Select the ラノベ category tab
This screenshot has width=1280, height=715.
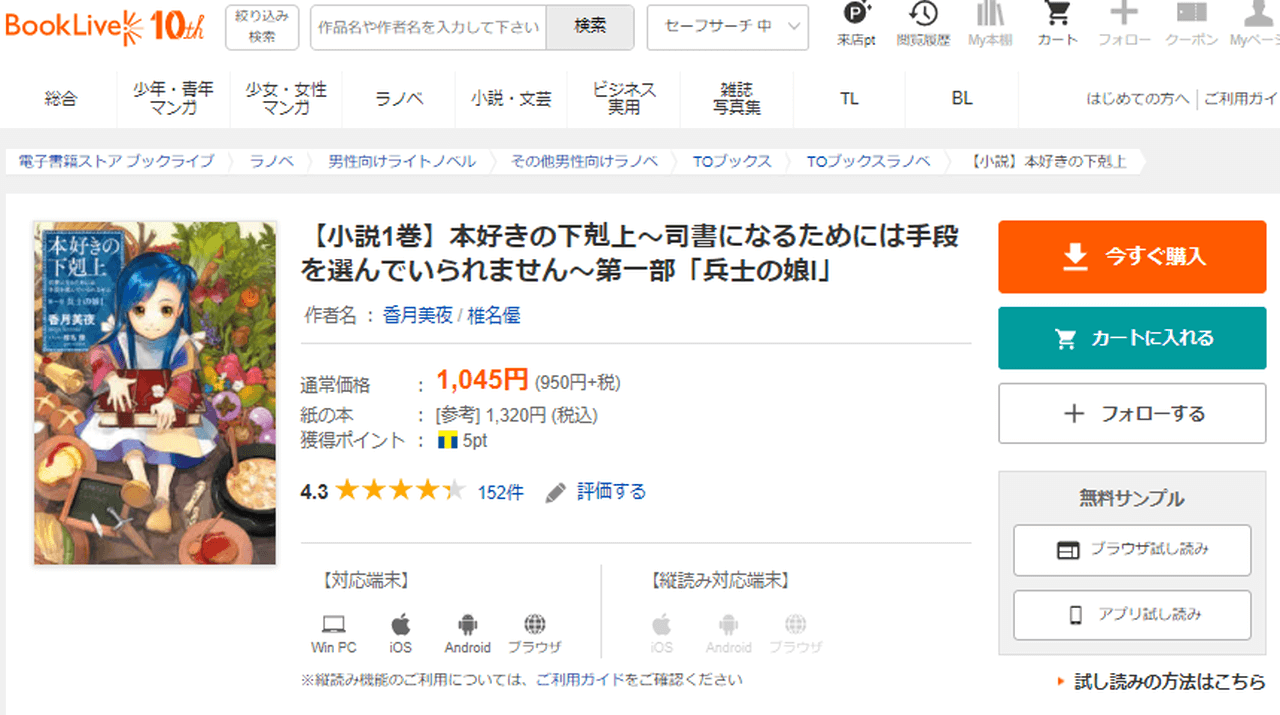399,99
